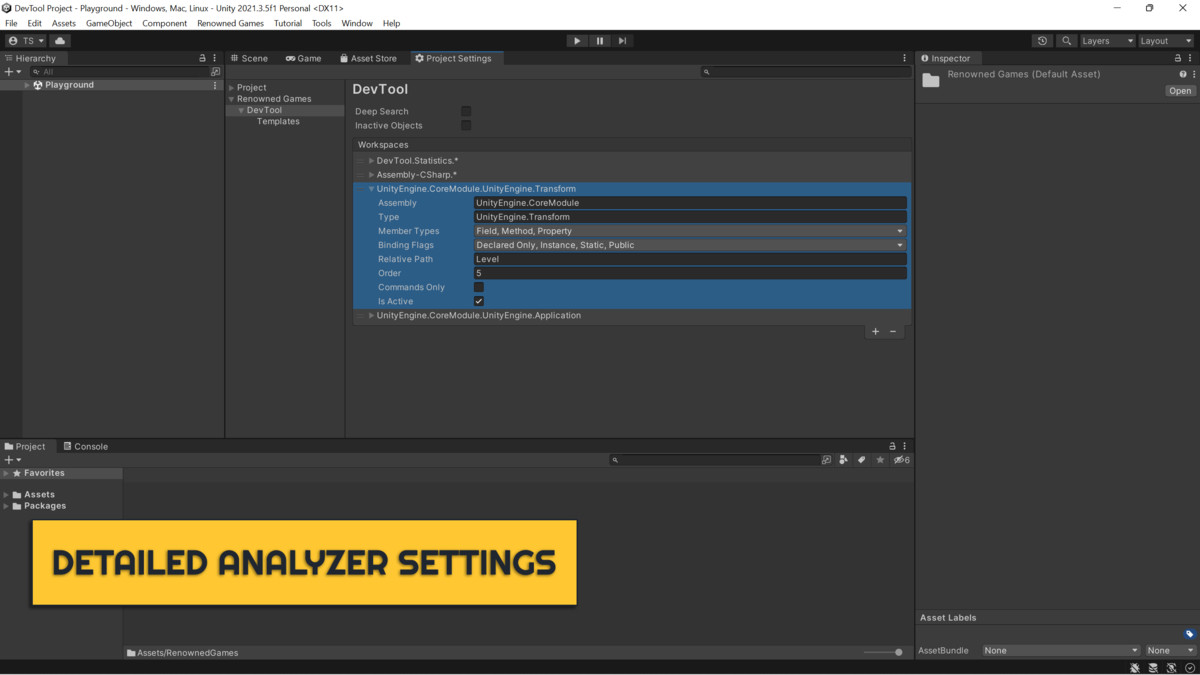Viewport: 1200px width, 675px height.
Task: Toggle the Inactive Objects checkbox
Action: 465,125
